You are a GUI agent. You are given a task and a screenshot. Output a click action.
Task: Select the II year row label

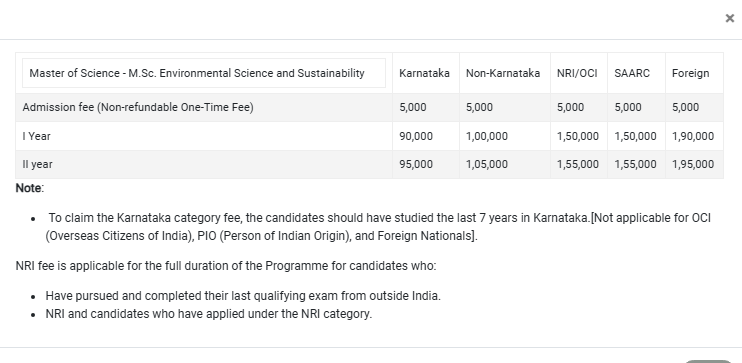click(x=37, y=164)
